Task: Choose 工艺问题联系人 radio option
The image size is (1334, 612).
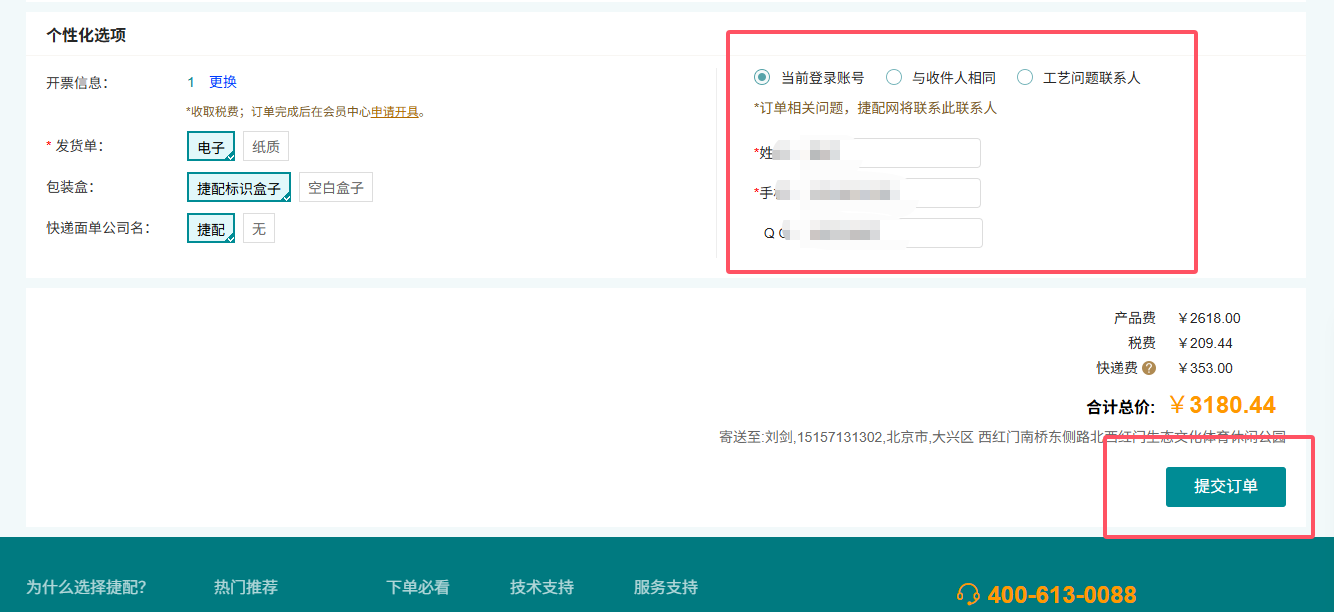Action: (x=1025, y=77)
